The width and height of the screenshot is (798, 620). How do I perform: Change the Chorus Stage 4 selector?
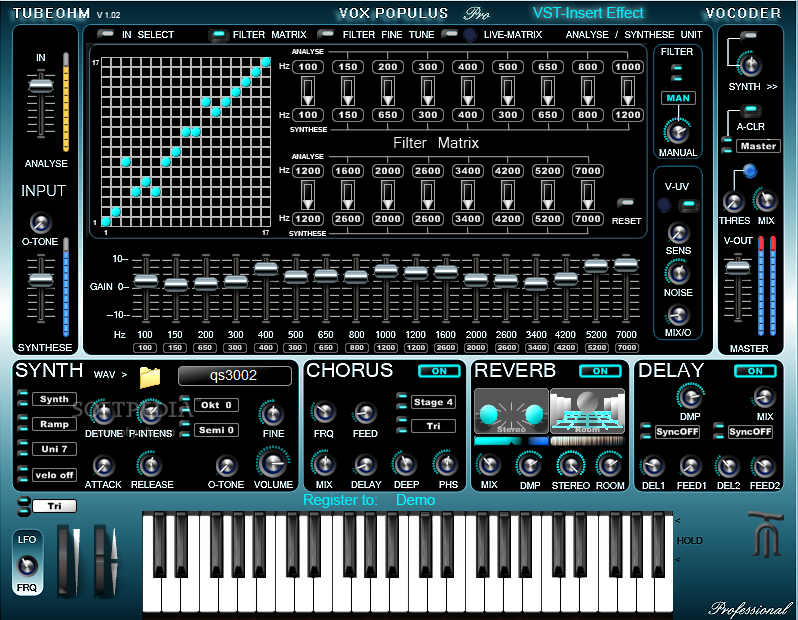click(433, 402)
